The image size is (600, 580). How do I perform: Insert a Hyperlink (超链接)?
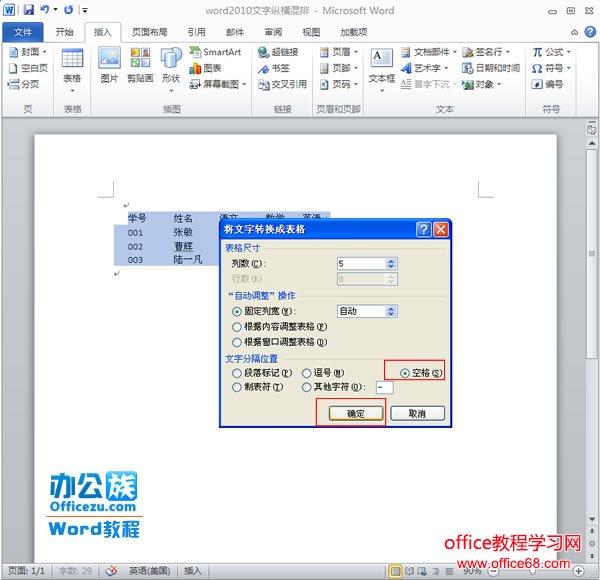[278, 52]
